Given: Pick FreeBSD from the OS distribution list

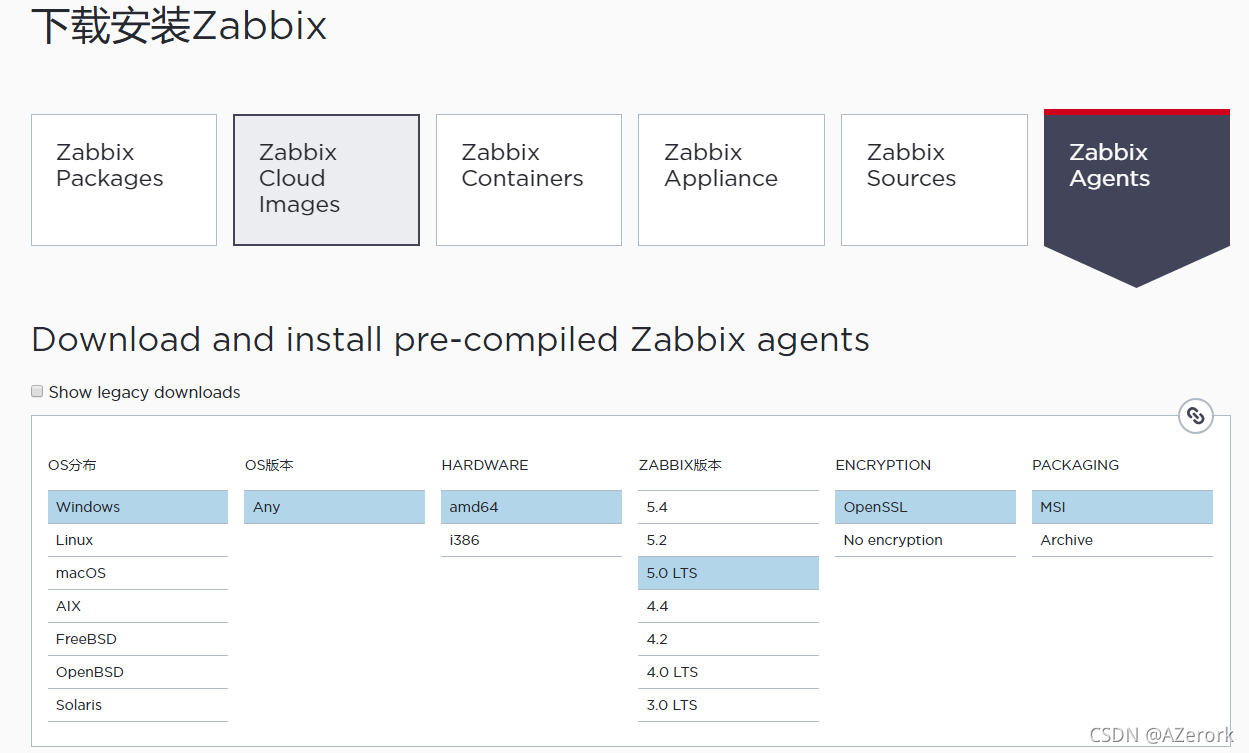Looking at the screenshot, I should pos(137,639).
